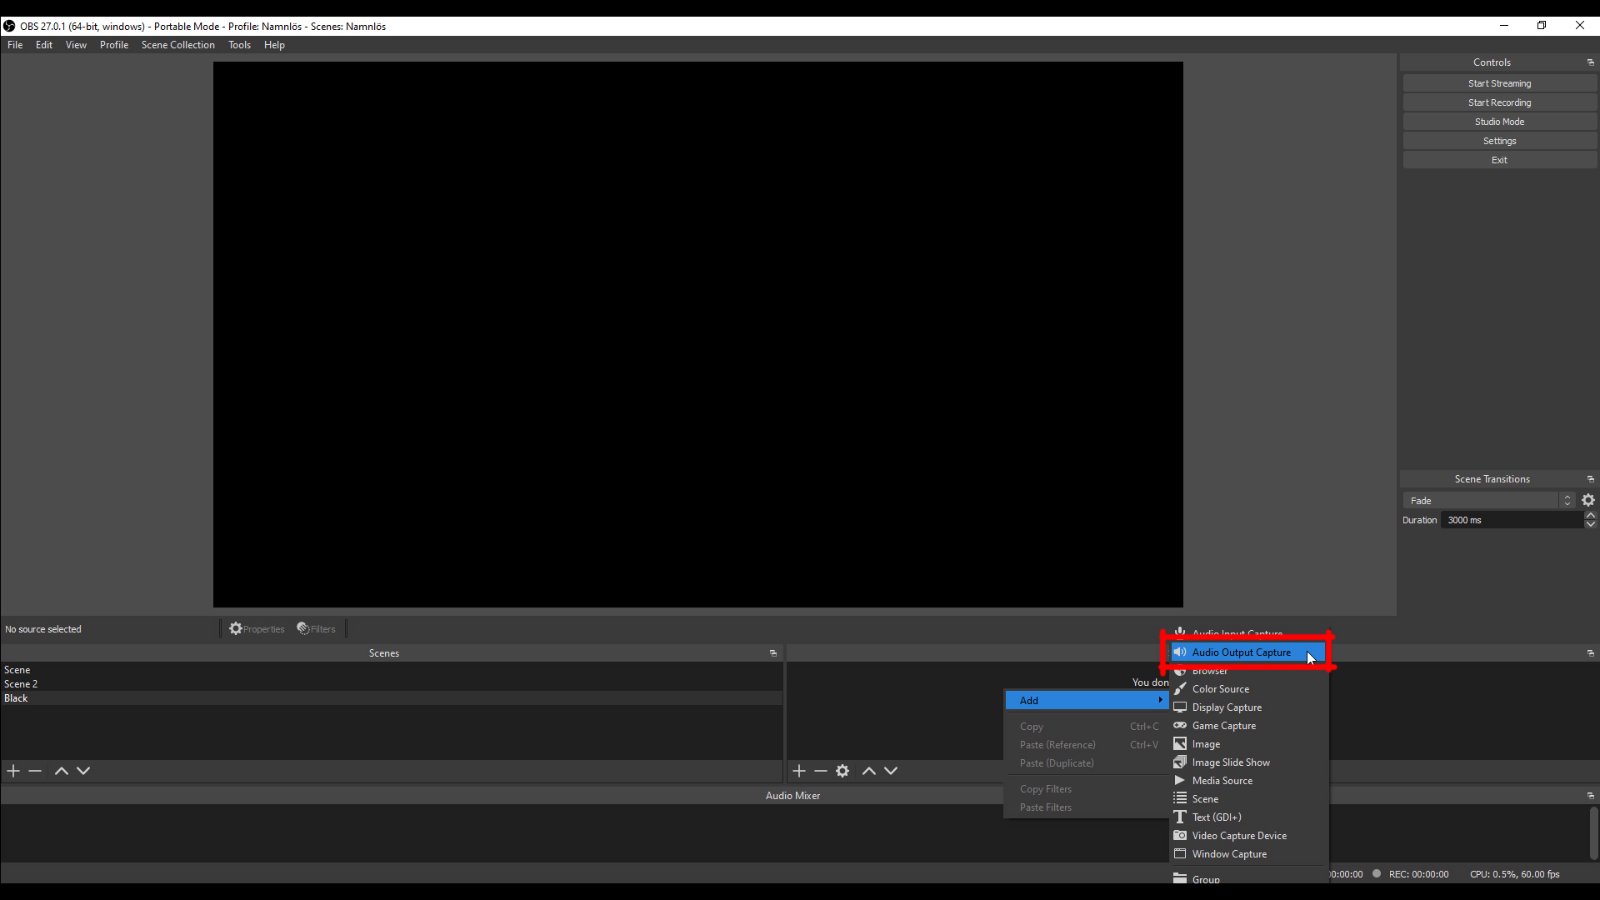Viewport: 1600px width, 900px height.
Task: Add a new scene with the plus icon
Action: pos(13,771)
